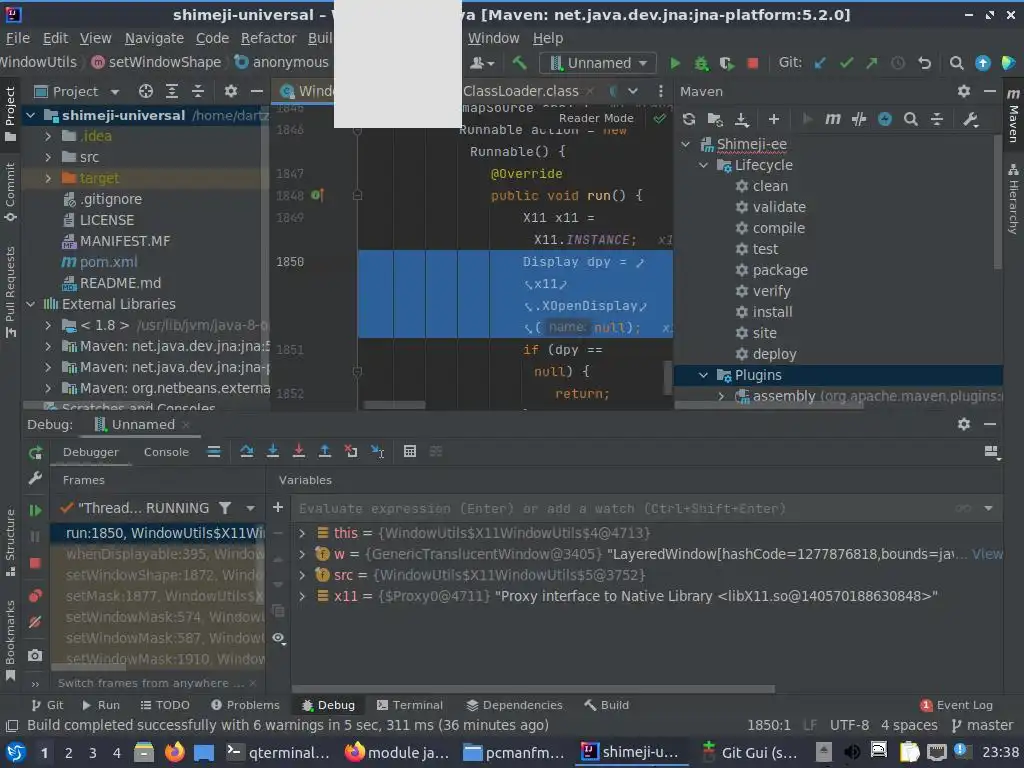This screenshot has width=1024, height=768.
Task: Force step into with red down arrow
Action: click(298, 451)
